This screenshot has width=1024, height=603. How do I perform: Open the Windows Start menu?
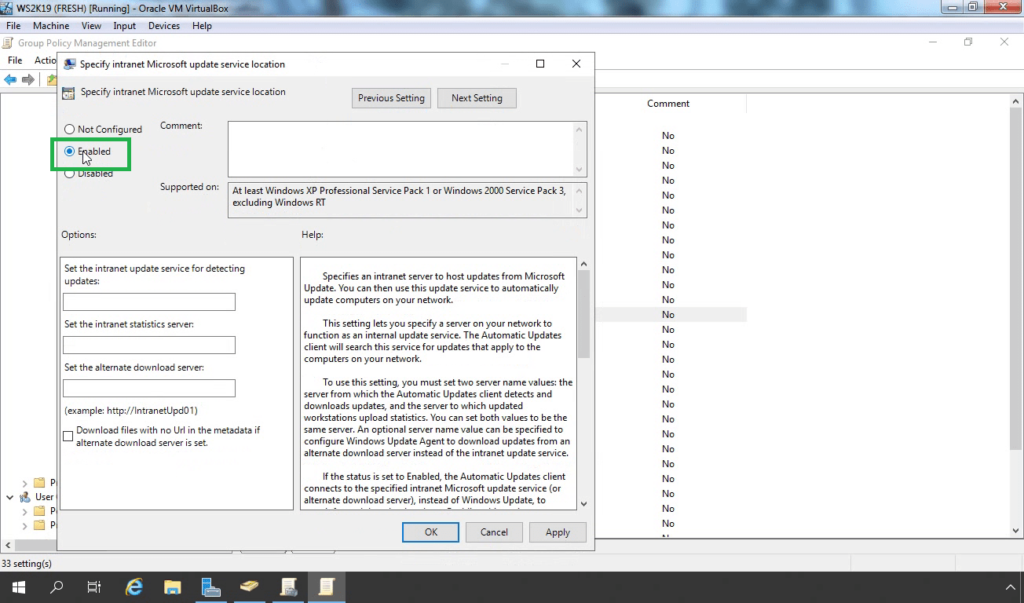click(x=18, y=587)
